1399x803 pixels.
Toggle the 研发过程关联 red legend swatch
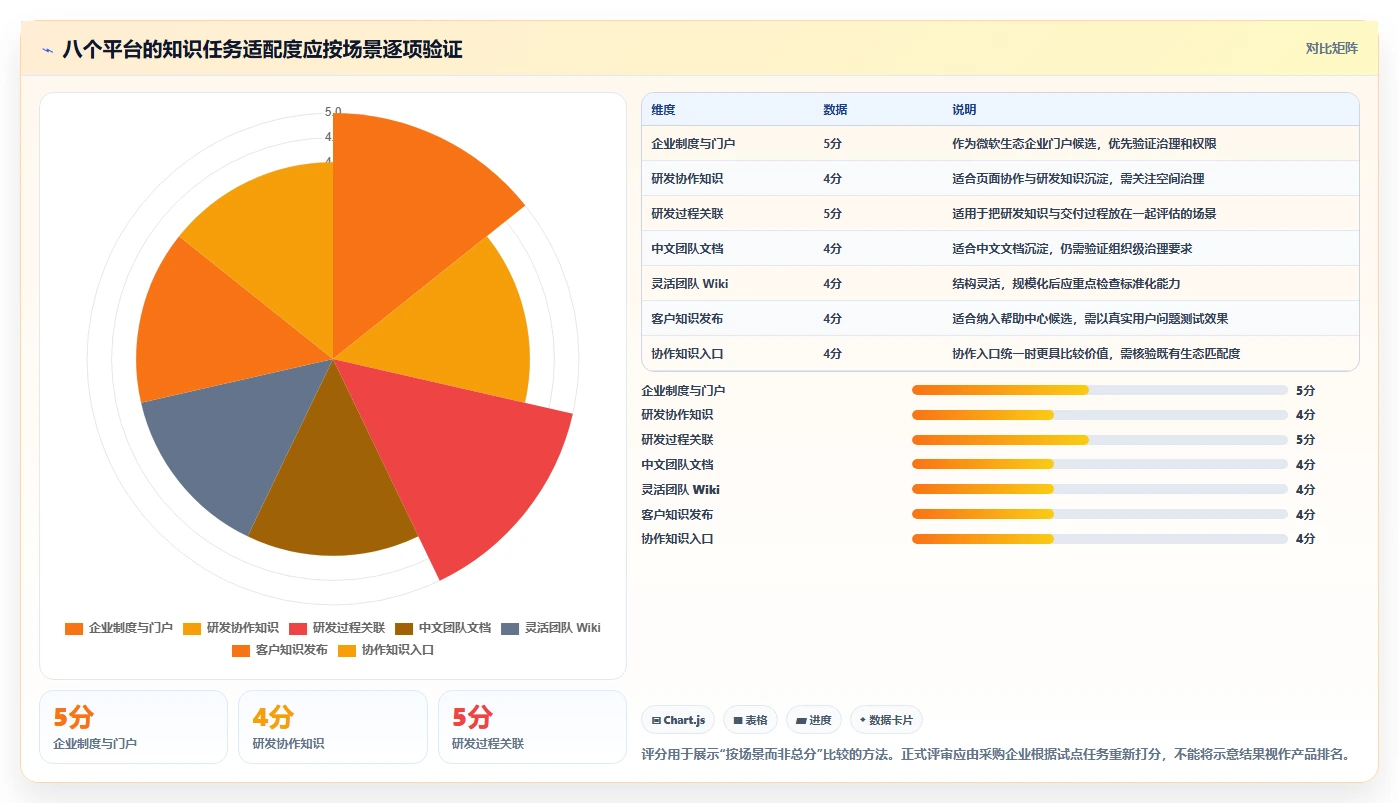point(298,628)
